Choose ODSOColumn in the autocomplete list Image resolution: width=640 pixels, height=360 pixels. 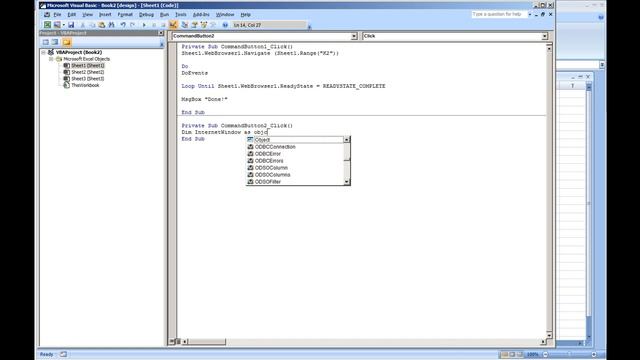point(295,167)
